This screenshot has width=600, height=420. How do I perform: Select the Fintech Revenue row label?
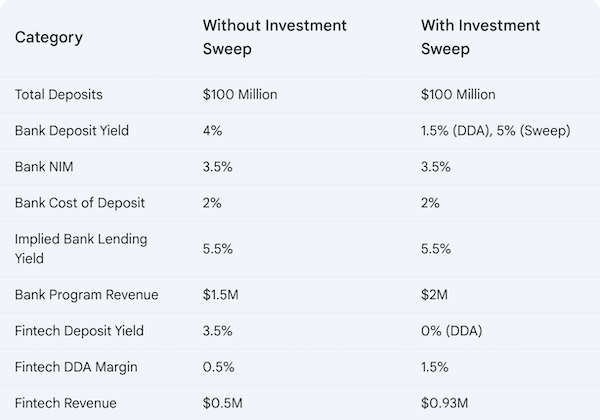tap(65, 403)
